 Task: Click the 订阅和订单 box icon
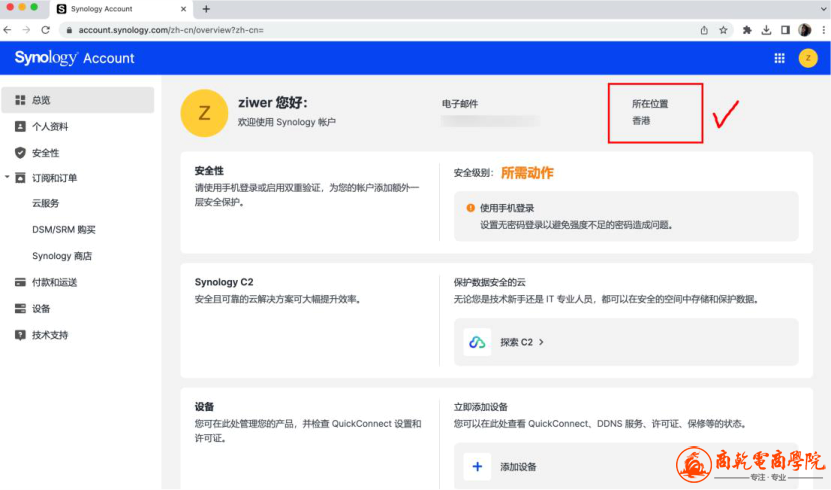point(20,178)
